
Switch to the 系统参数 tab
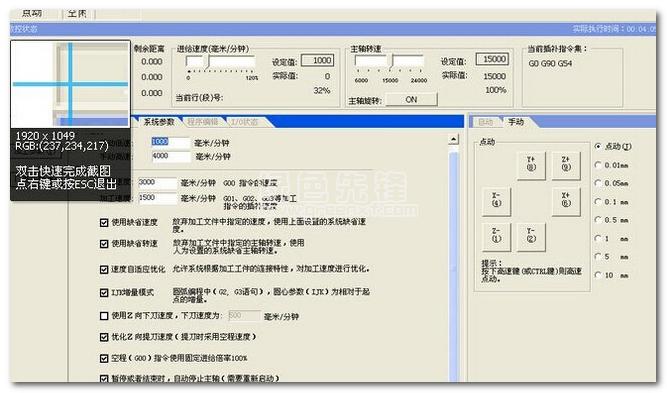pos(158,122)
